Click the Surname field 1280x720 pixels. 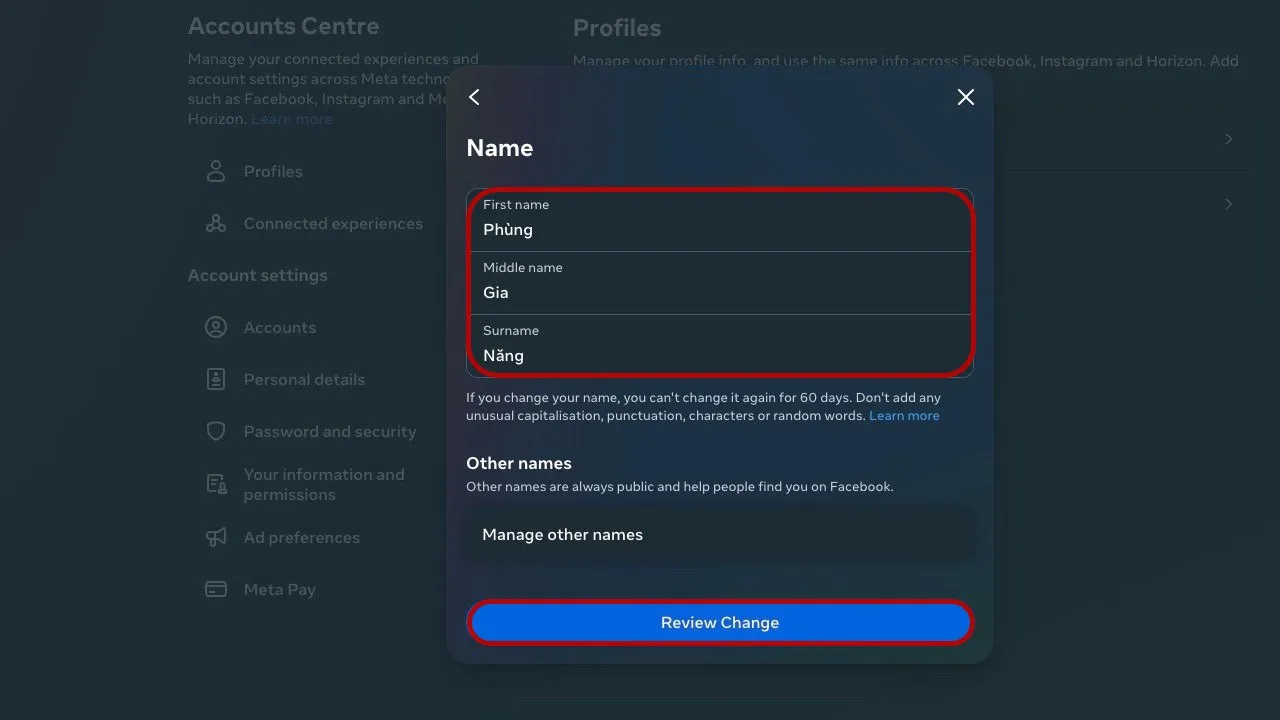pyautogui.click(x=719, y=347)
